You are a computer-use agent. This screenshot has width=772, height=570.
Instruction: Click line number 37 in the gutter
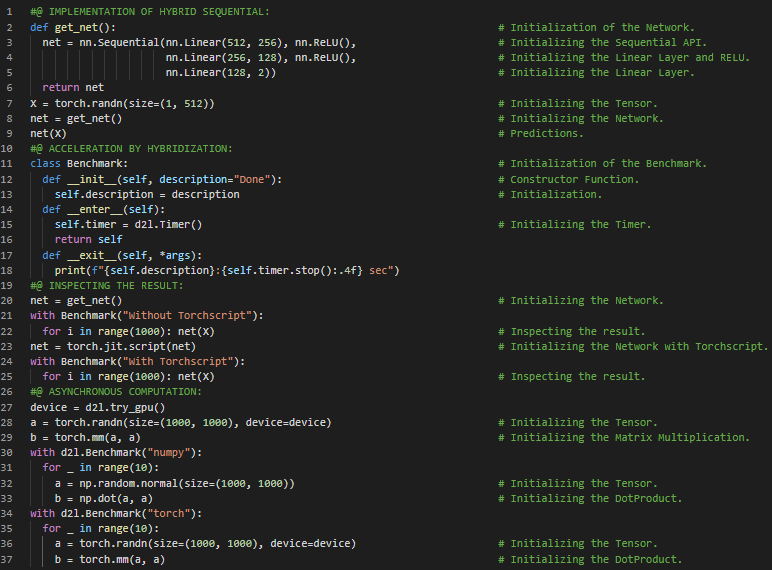8,559
